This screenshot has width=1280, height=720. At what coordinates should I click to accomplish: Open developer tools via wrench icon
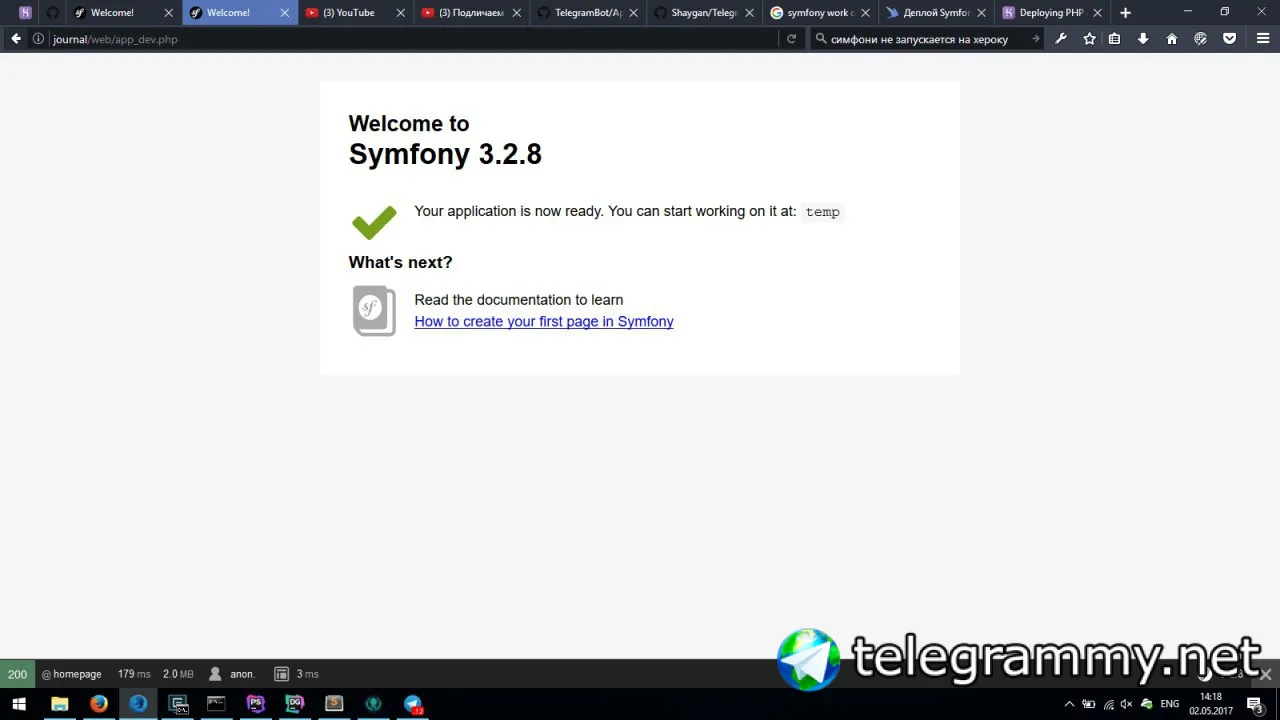tap(1061, 39)
